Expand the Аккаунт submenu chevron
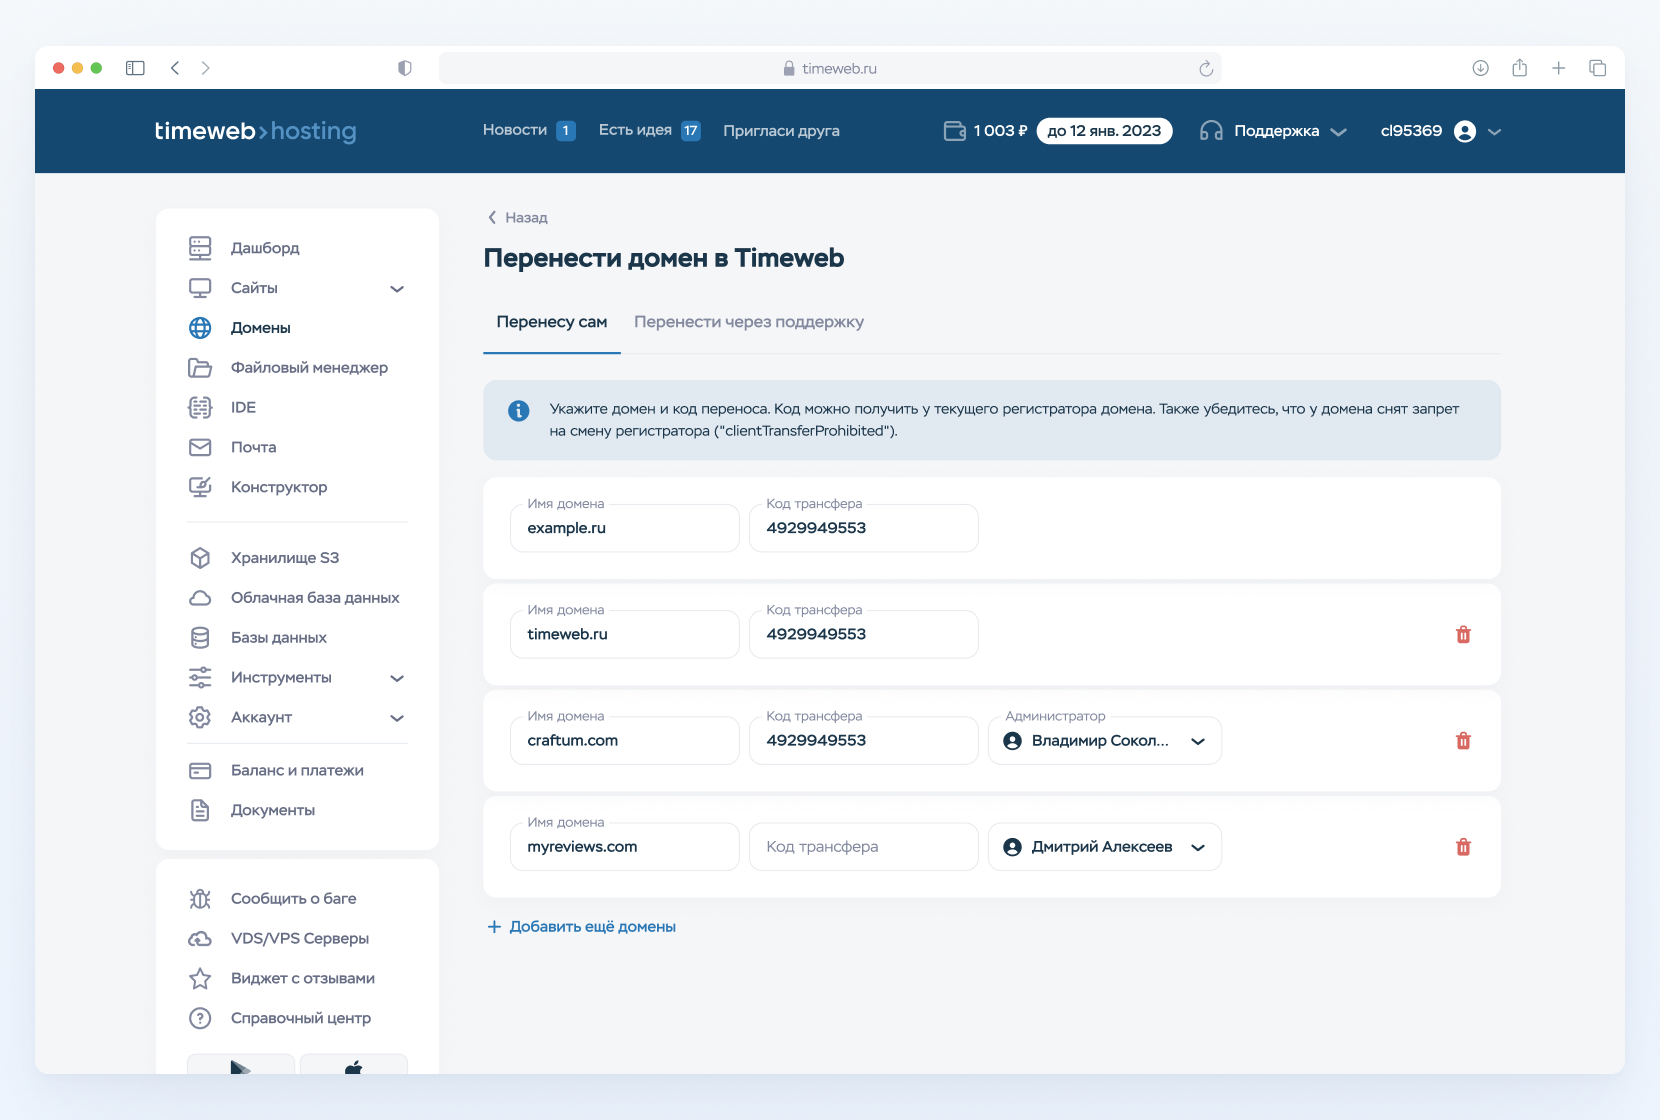1660x1120 pixels. (x=397, y=718)
